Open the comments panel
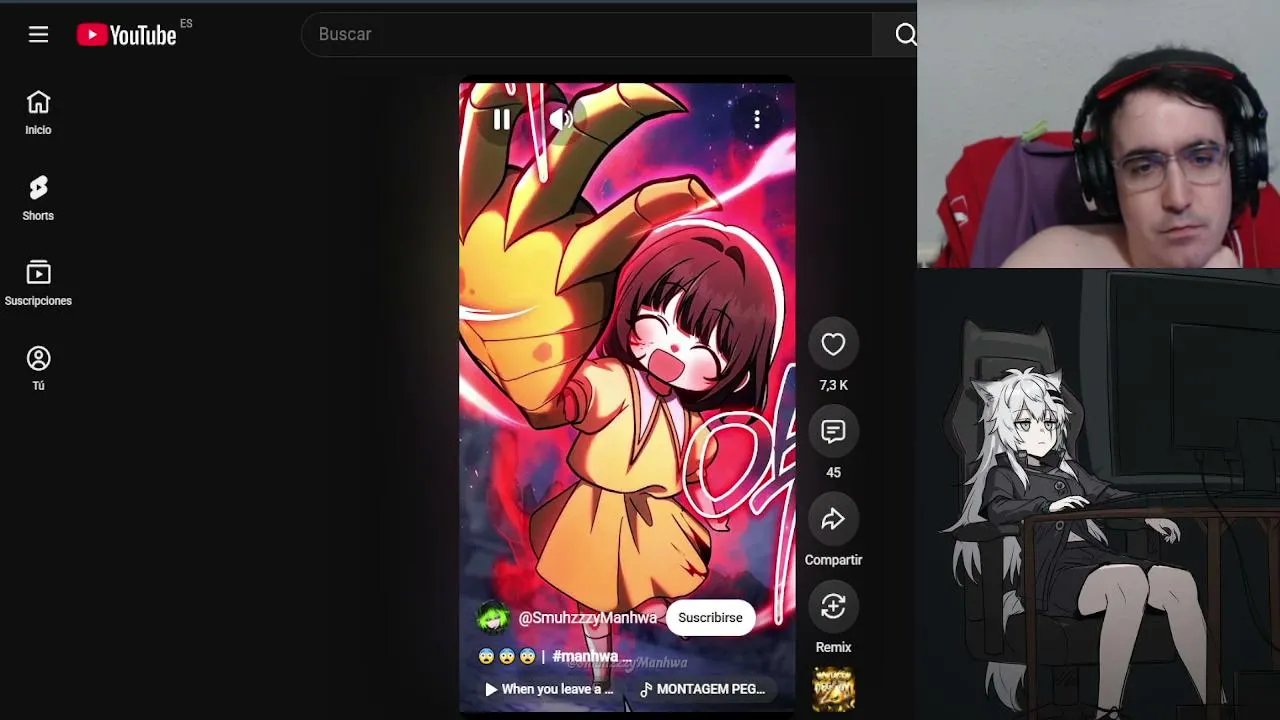This screenshot has height=720, width=1280. pos(833,432)
